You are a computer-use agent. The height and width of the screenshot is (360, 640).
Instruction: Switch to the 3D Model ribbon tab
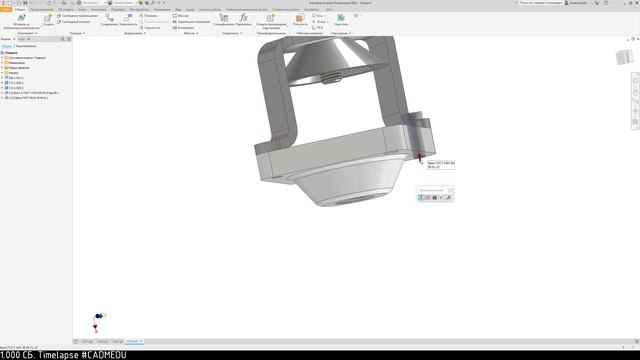(66, 9)
